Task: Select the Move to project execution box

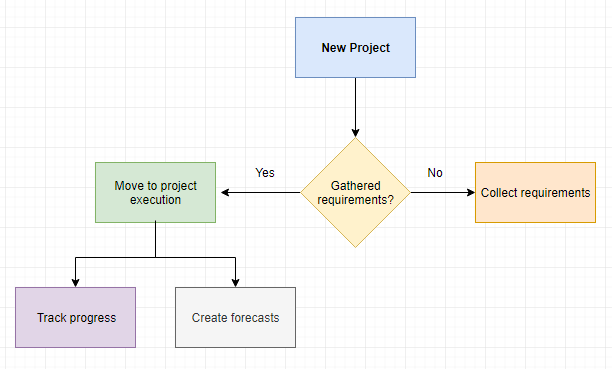Action: [155, 193]
